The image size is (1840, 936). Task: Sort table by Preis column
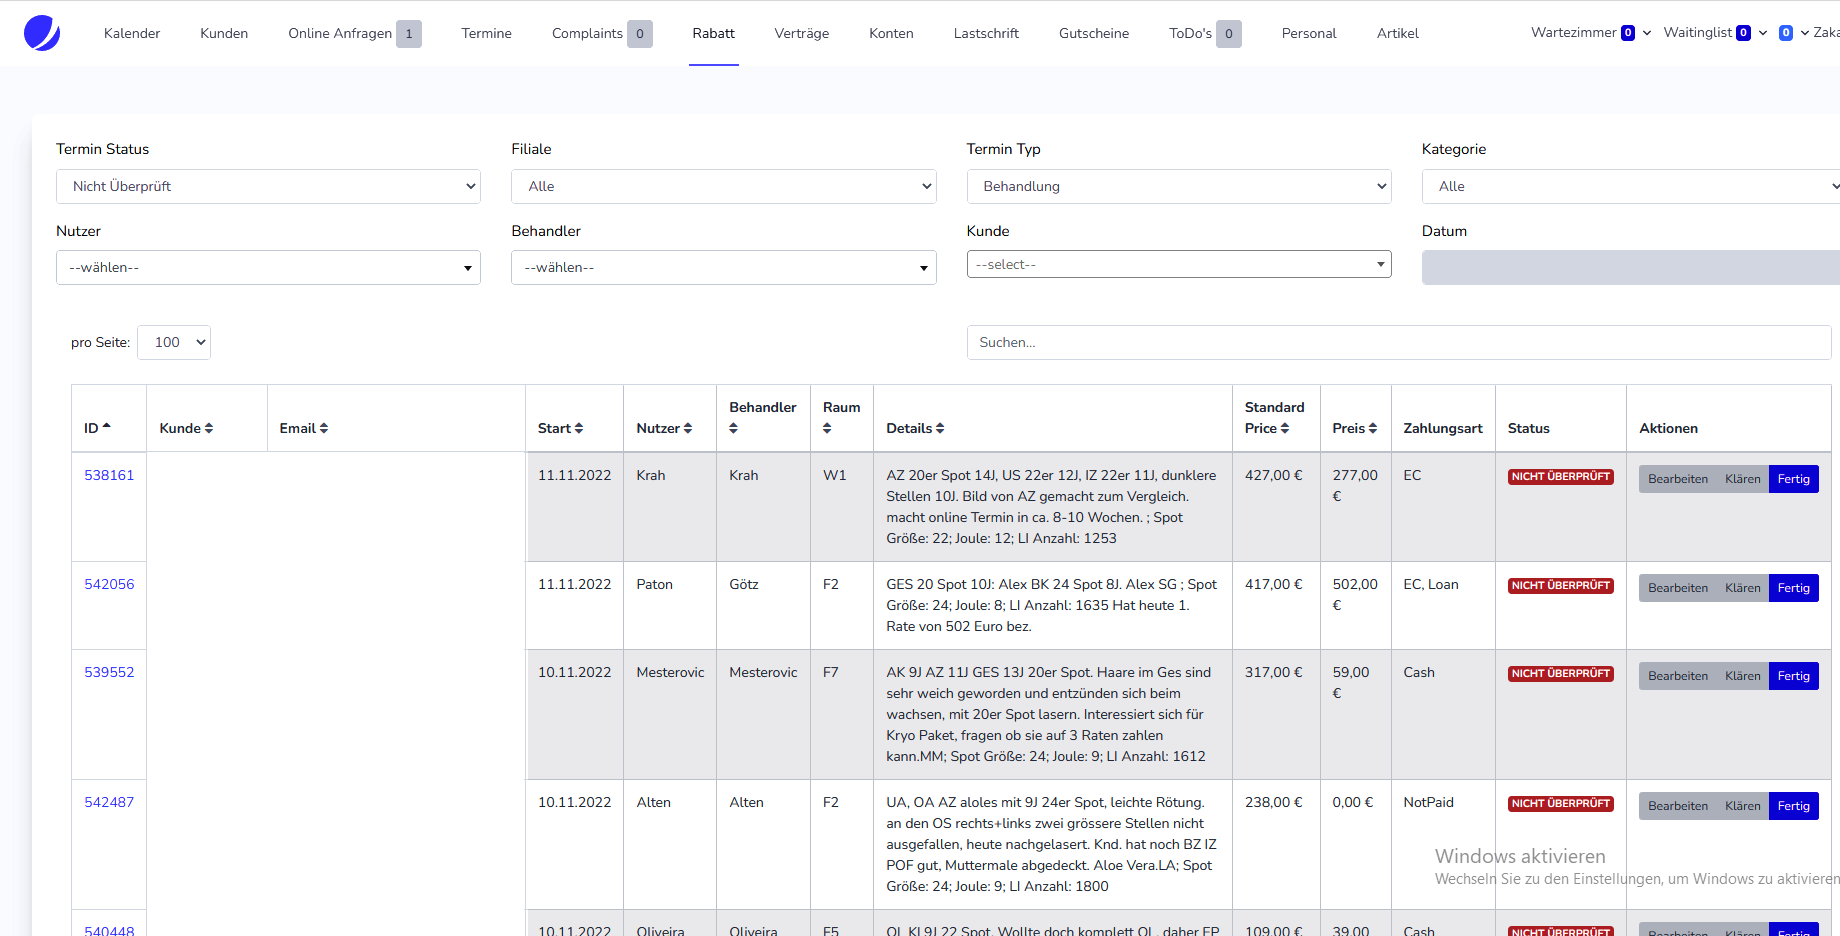[x=1354, y=428]
